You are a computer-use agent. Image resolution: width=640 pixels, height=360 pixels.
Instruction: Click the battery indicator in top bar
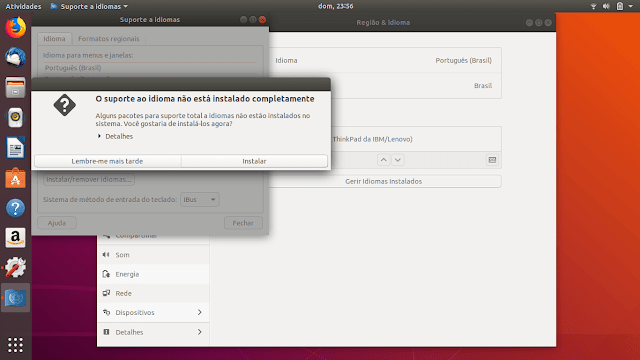[x=620, y=6]
